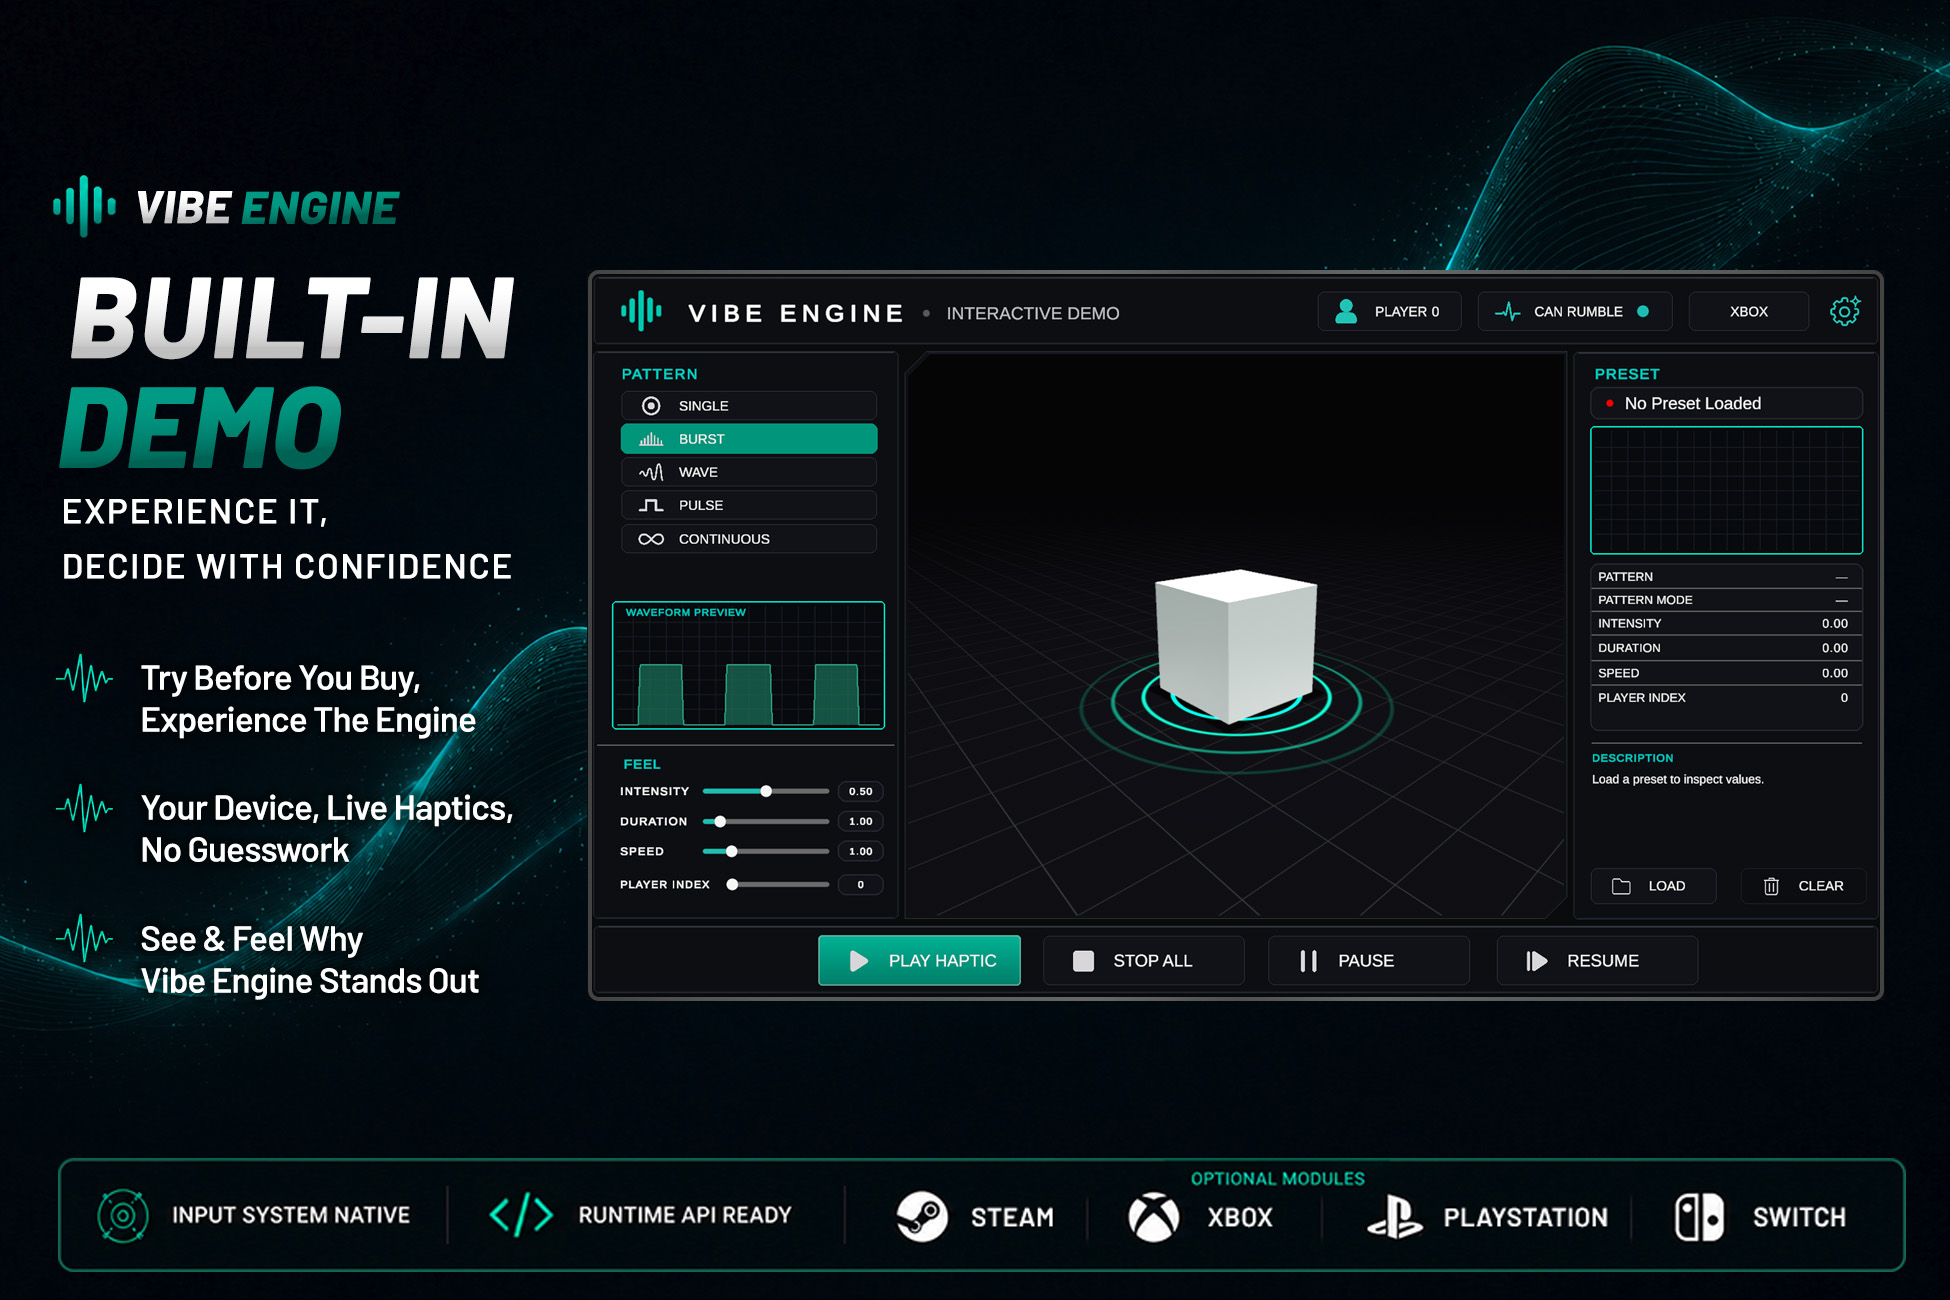This screenshot has height=1300, width=1950.
Task: Click the Vibe Engine demo header logo
Action: (641, 312)
